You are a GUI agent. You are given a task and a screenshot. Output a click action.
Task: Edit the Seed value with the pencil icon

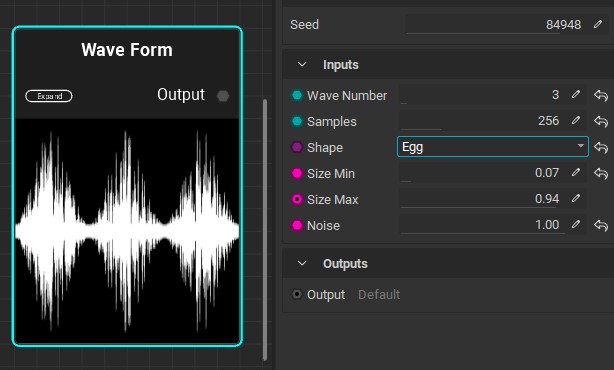[x=598, y=24]
